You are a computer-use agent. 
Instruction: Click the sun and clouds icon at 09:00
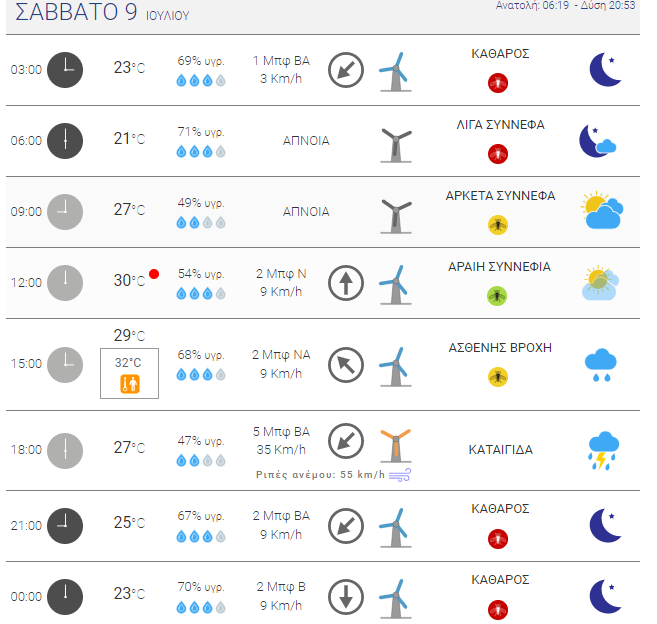click(602, 210)
